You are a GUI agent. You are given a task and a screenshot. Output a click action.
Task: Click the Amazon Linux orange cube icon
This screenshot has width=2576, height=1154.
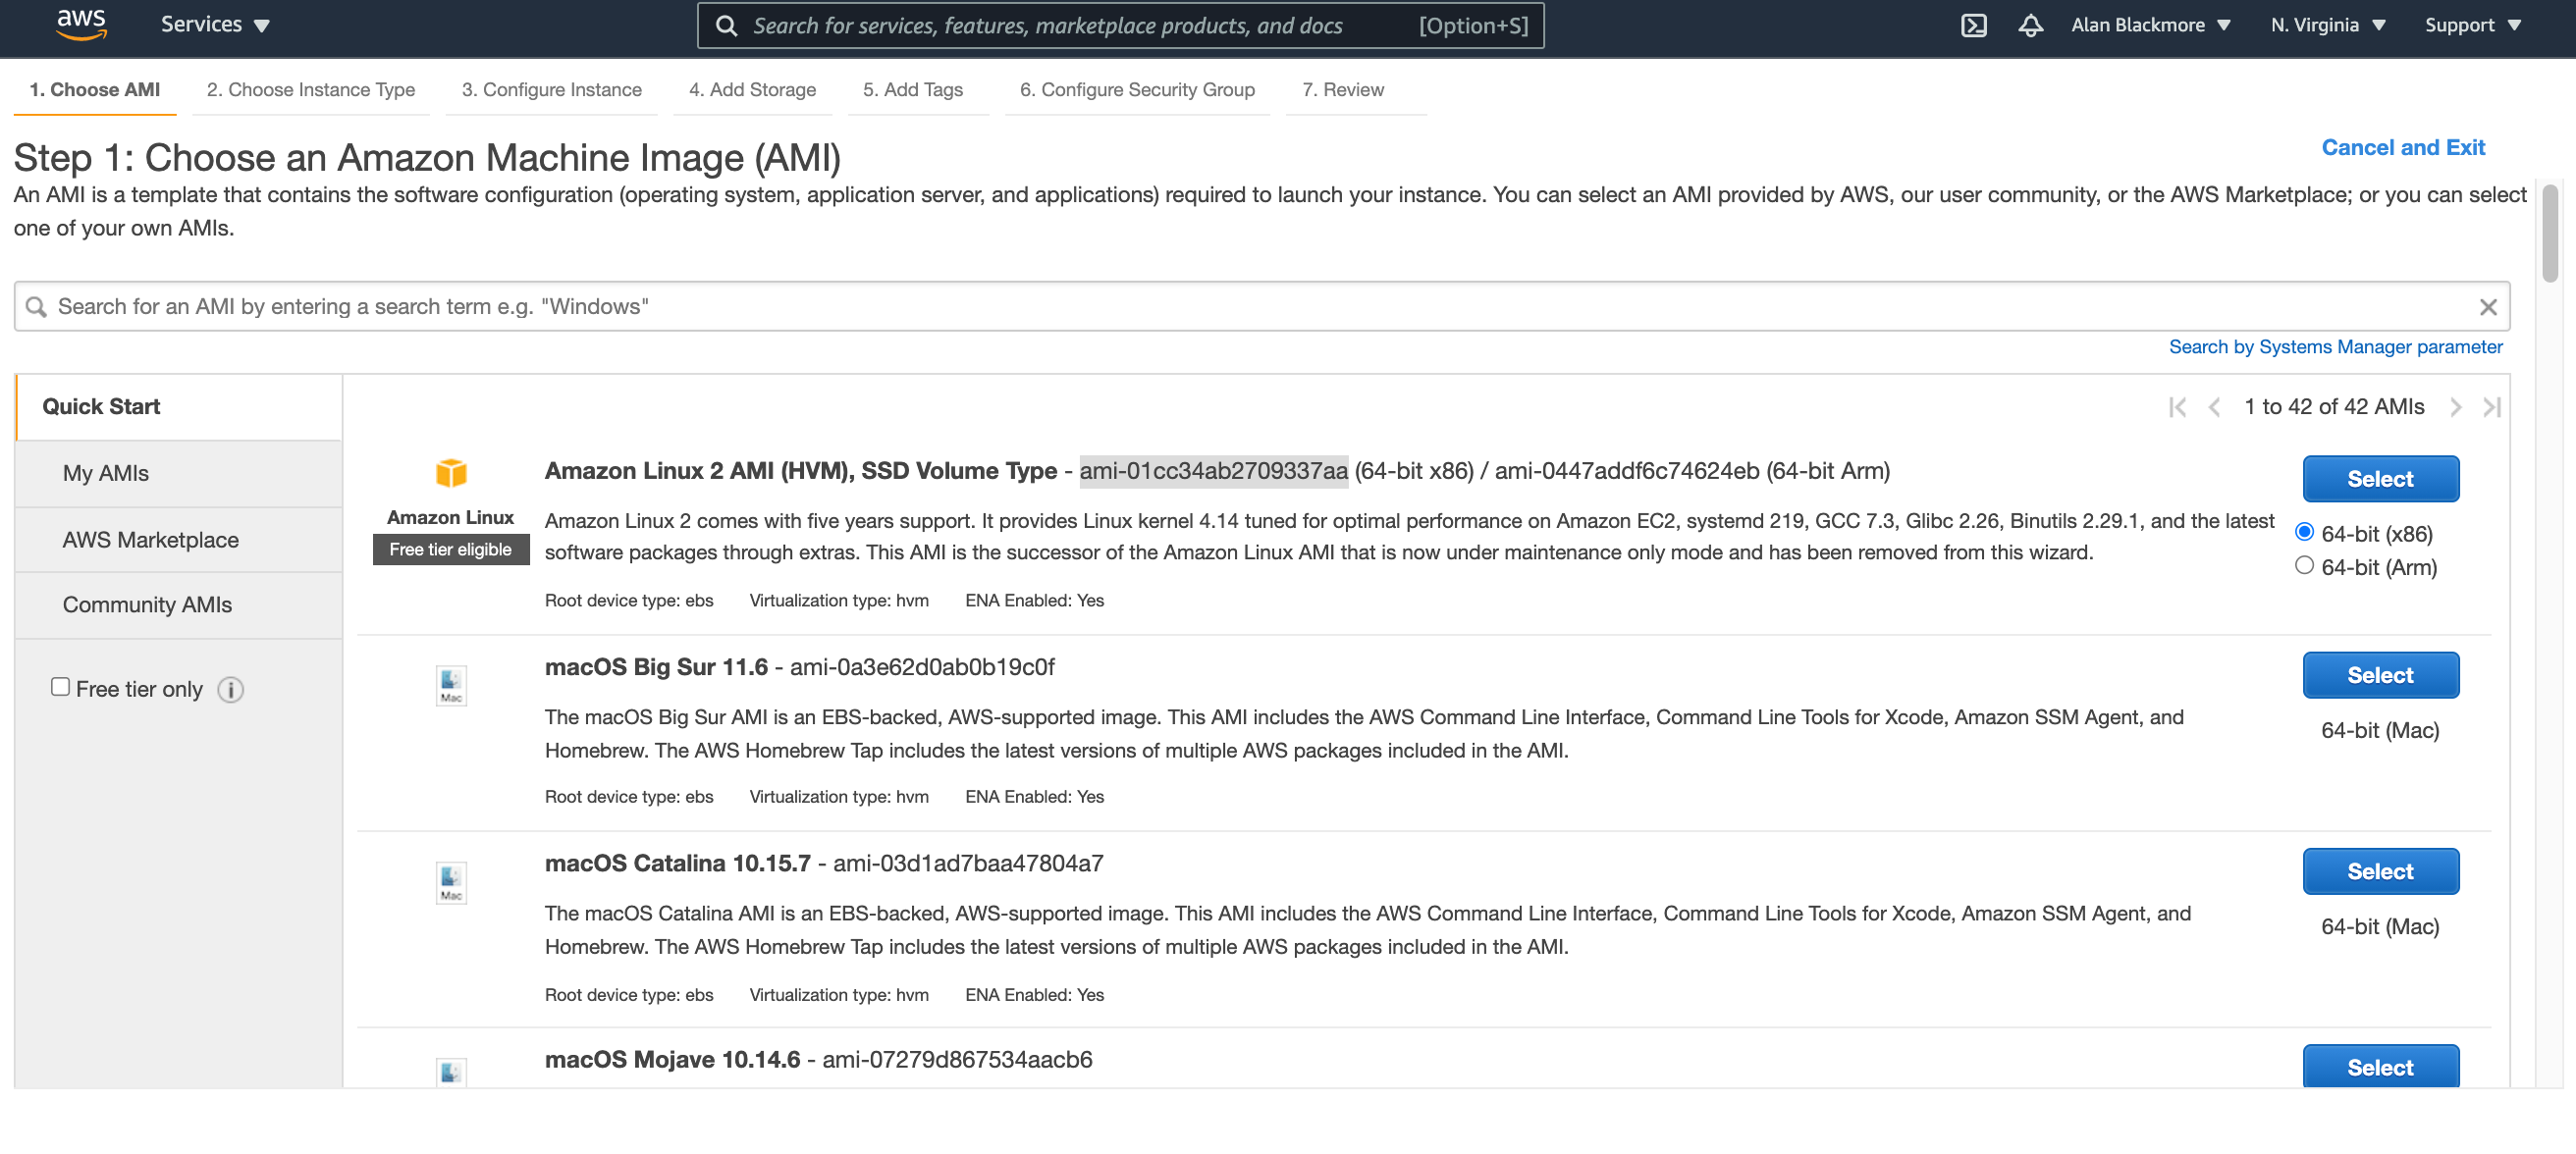coord(451,472)
